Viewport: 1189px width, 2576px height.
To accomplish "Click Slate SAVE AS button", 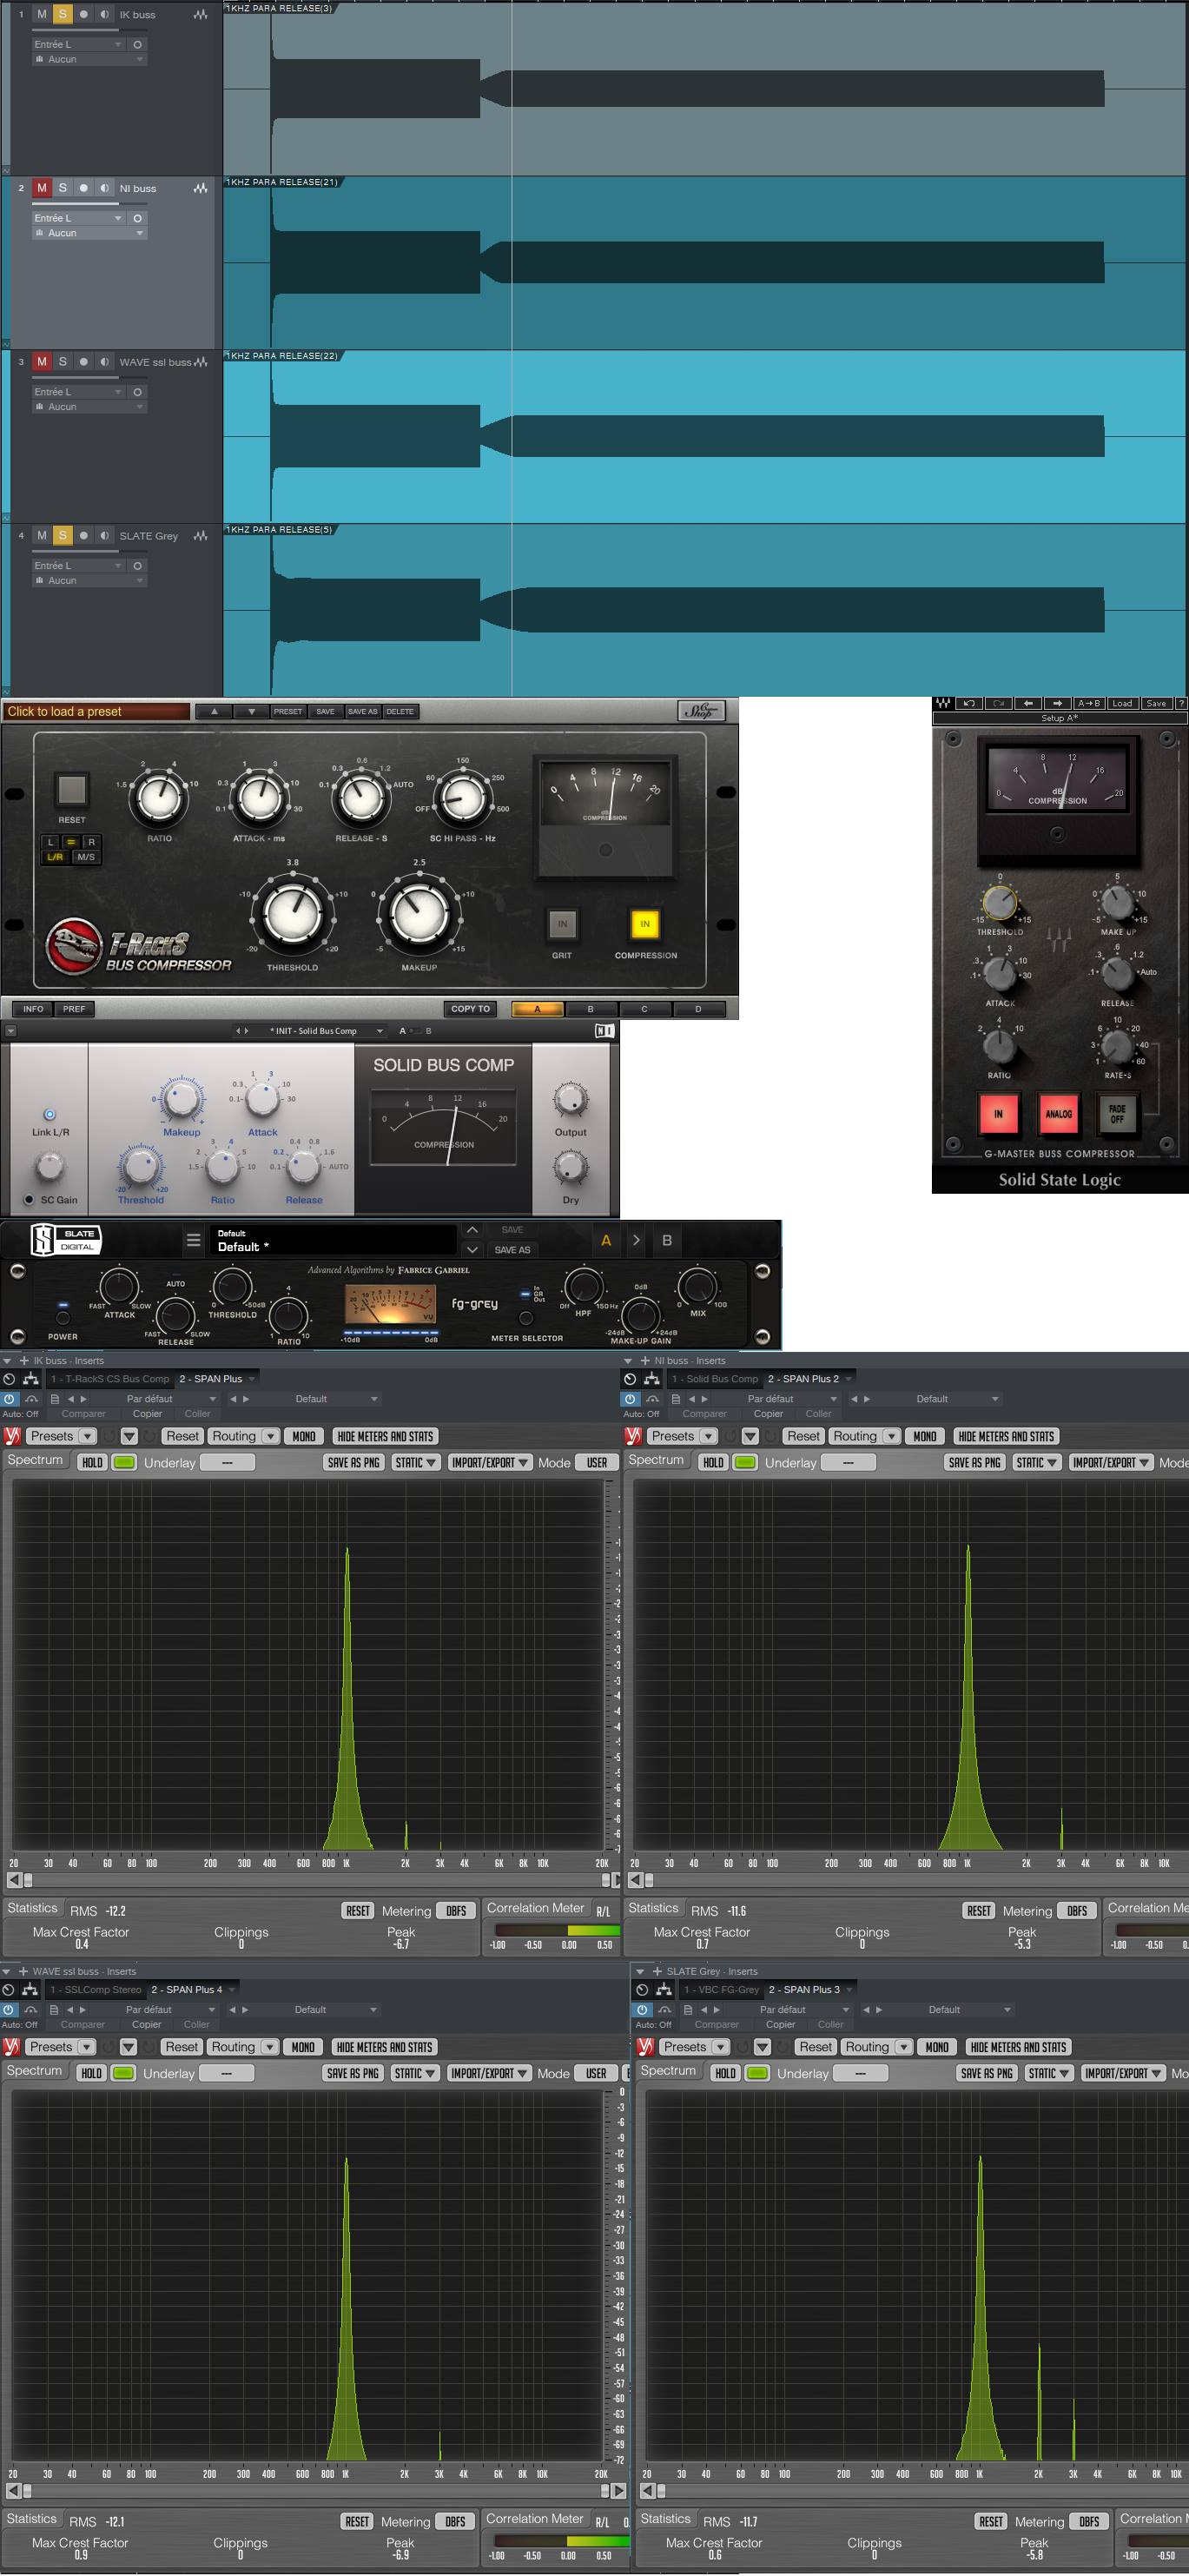I will (x=512, y=1250).
